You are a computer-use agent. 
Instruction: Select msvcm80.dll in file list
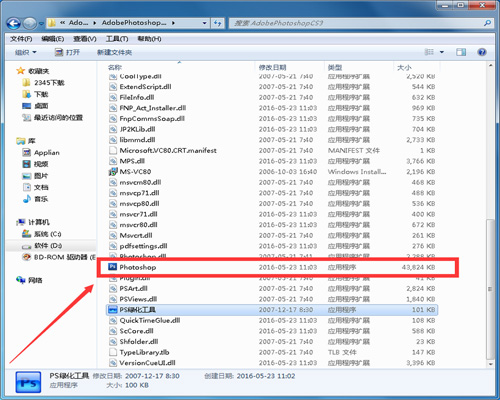pos(140,182)
